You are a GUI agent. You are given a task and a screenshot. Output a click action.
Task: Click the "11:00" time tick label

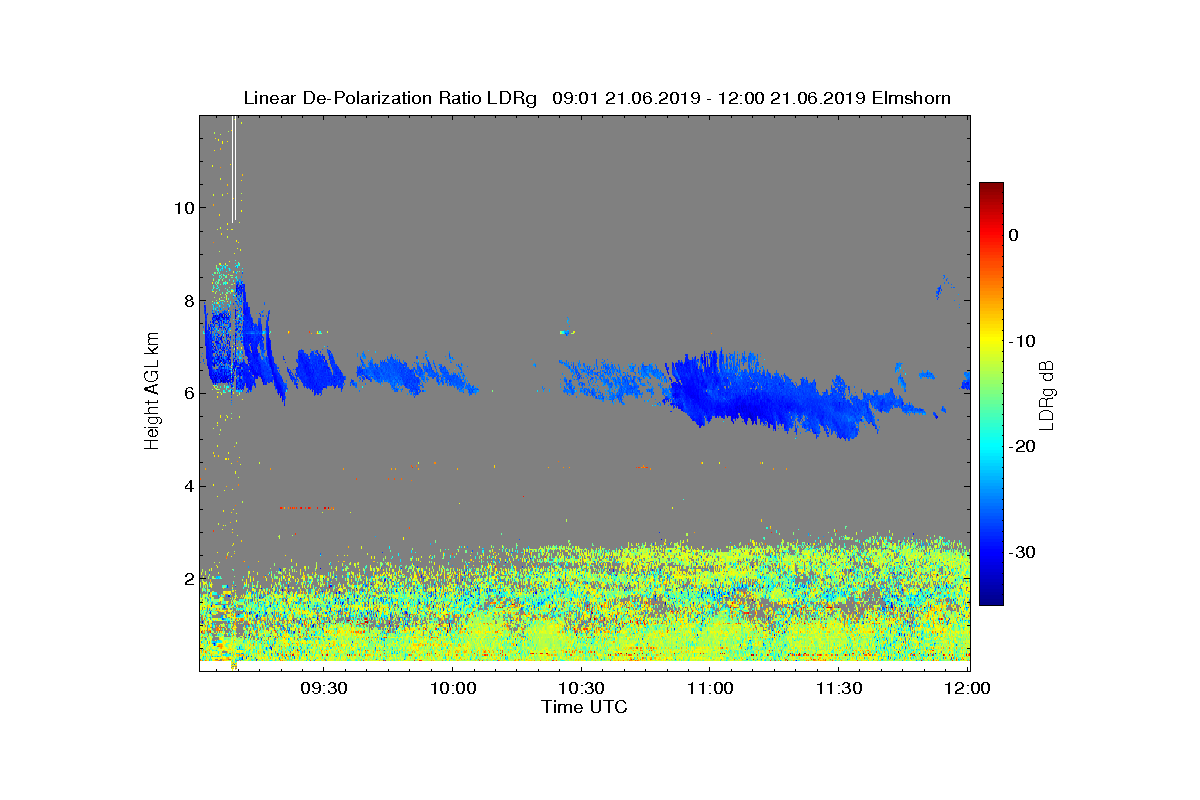710,688
